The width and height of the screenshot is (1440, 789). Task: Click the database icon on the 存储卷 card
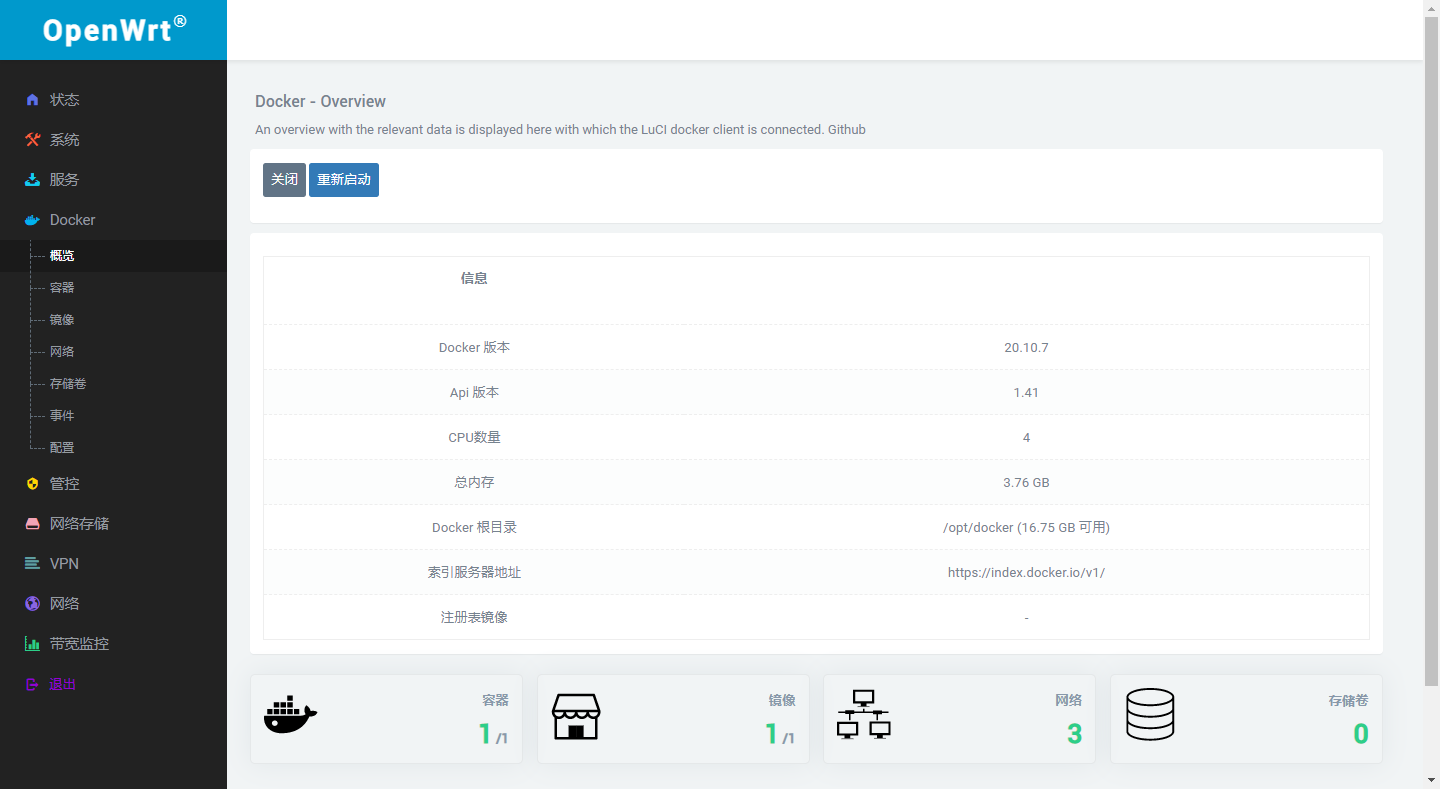1150,715
